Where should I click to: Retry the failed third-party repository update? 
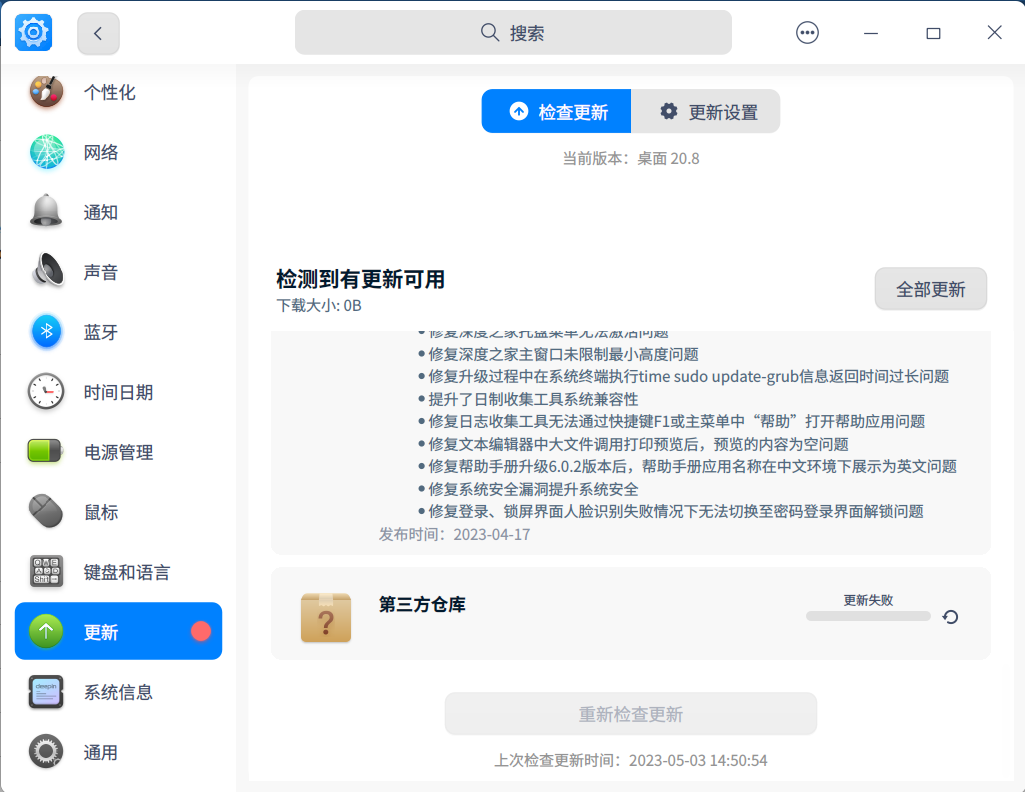point(950,617)
